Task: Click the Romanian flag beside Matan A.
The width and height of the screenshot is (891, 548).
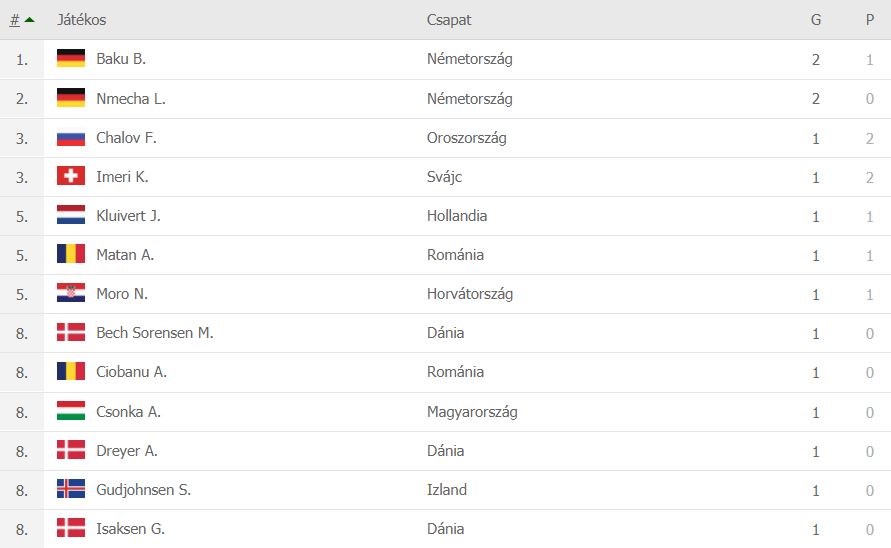Action: click(71, 254)
